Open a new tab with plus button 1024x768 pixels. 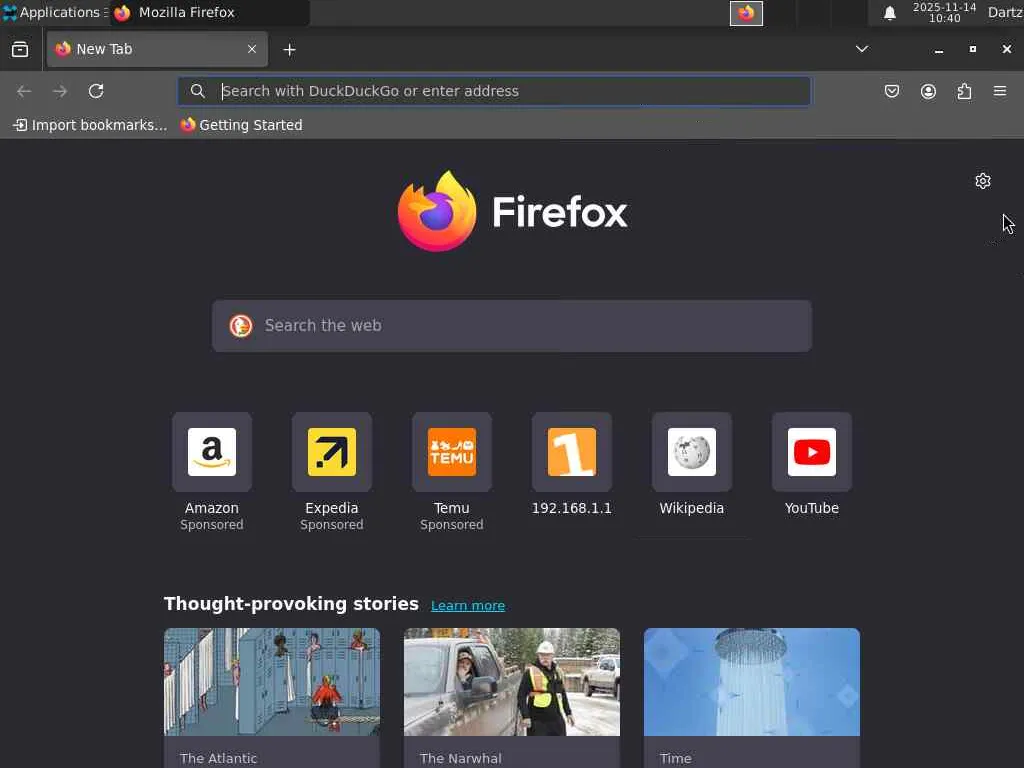pos(289,50)
